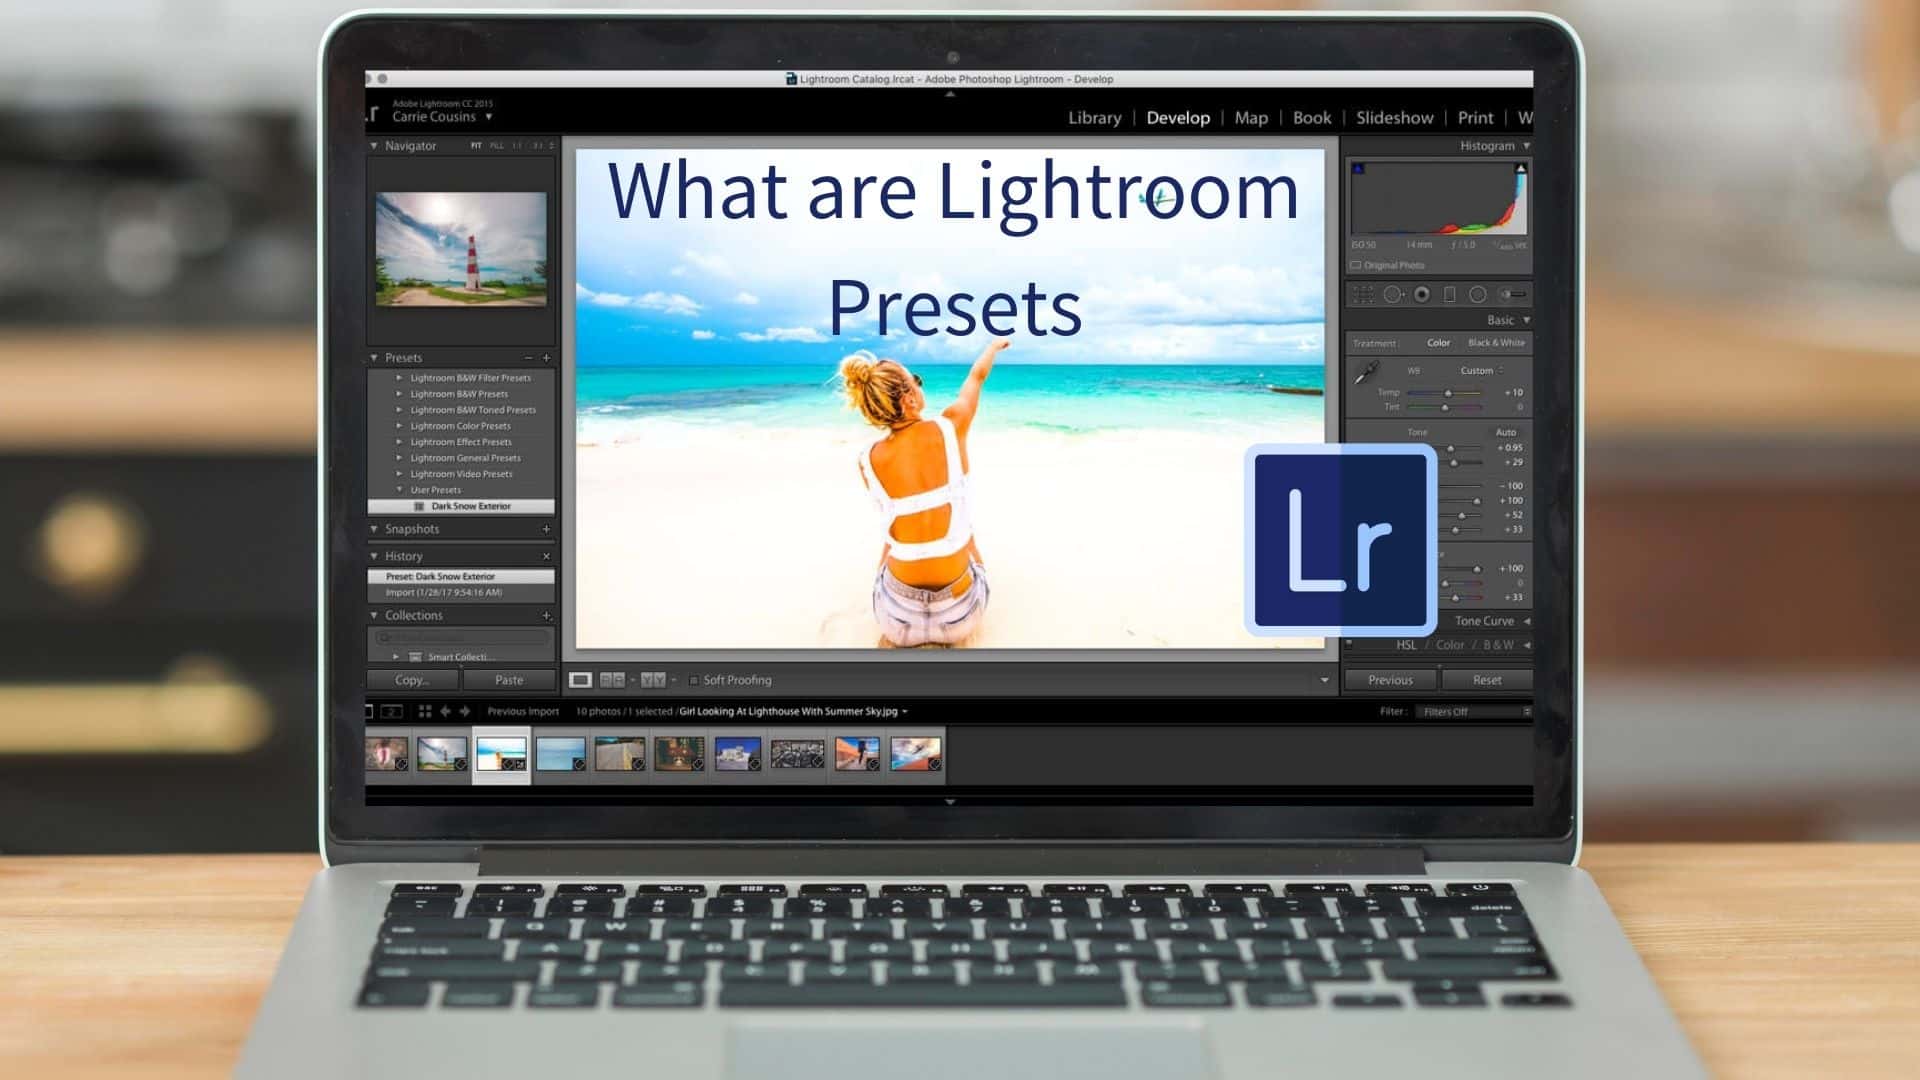This screenshot has width=1920, height=1080.
Task: Set Treatment to Color
Action: [x=1438, y=343]
